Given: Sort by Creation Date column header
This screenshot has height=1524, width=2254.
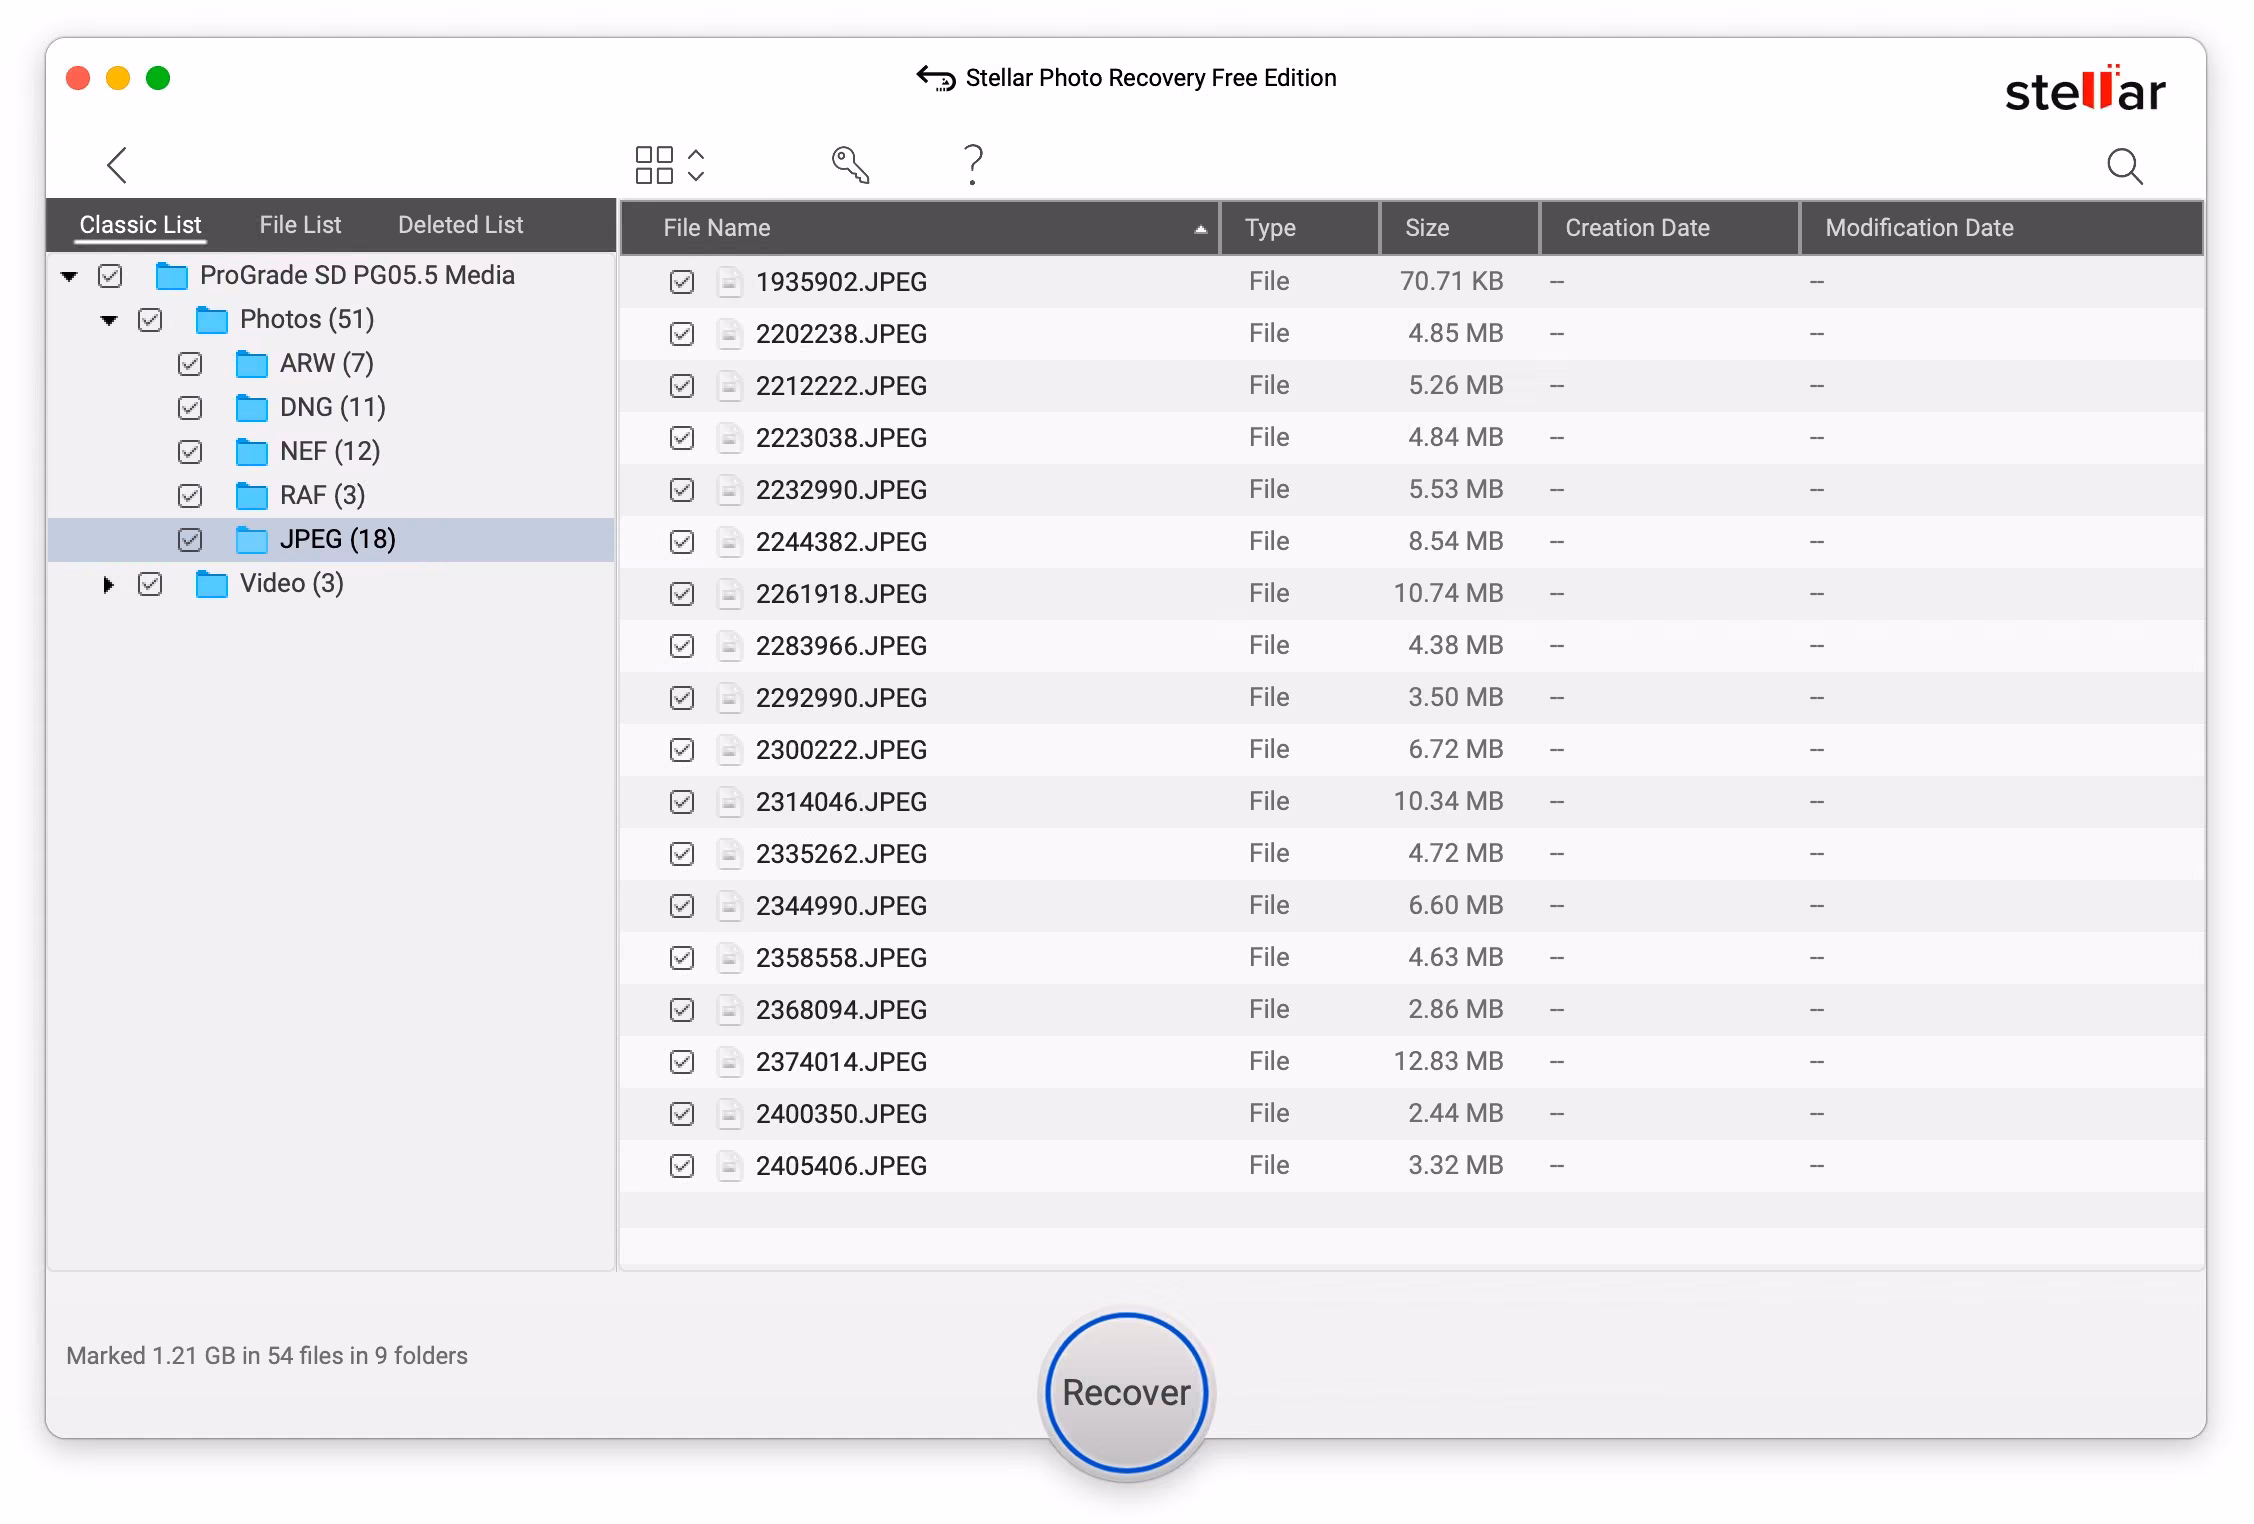Looking at the screenshot, I should (1670, 228).
